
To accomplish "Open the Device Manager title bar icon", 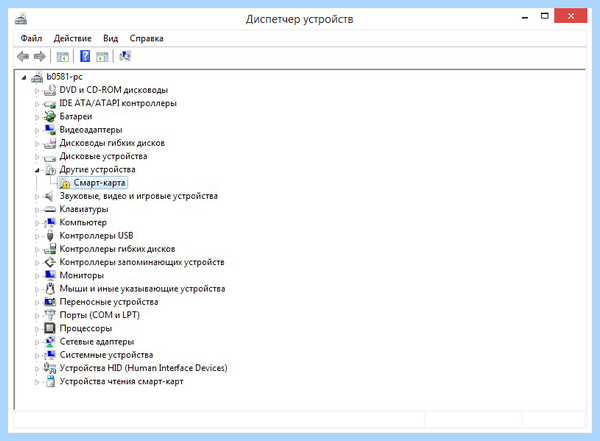I will pos(21,18).
